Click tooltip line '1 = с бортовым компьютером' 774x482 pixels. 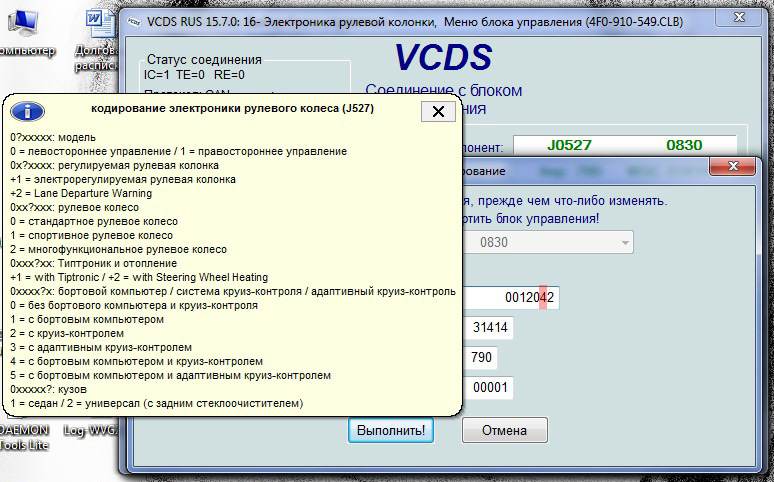coord(87,319)
